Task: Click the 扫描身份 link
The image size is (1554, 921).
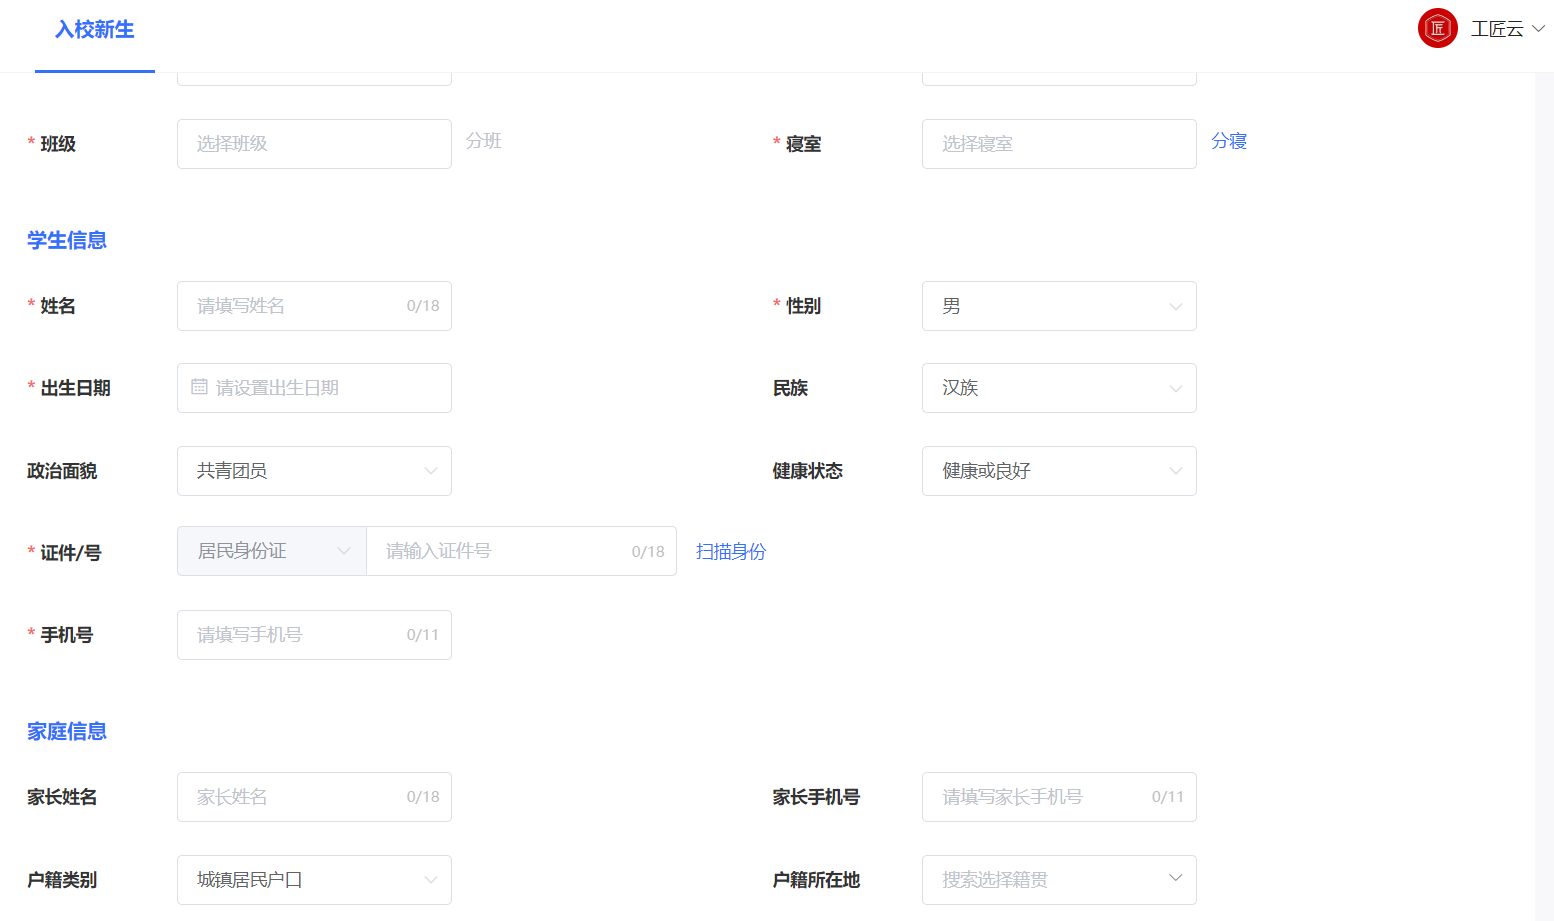Action: point(730,551)
